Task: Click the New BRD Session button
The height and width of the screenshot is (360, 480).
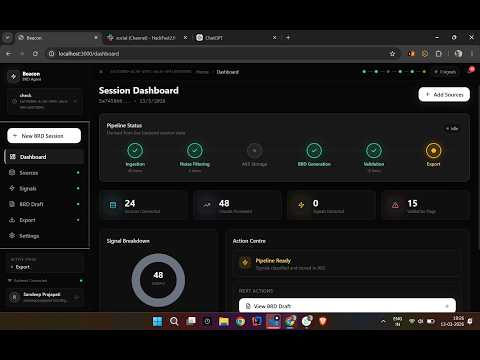Action: [x=44, y=136]
